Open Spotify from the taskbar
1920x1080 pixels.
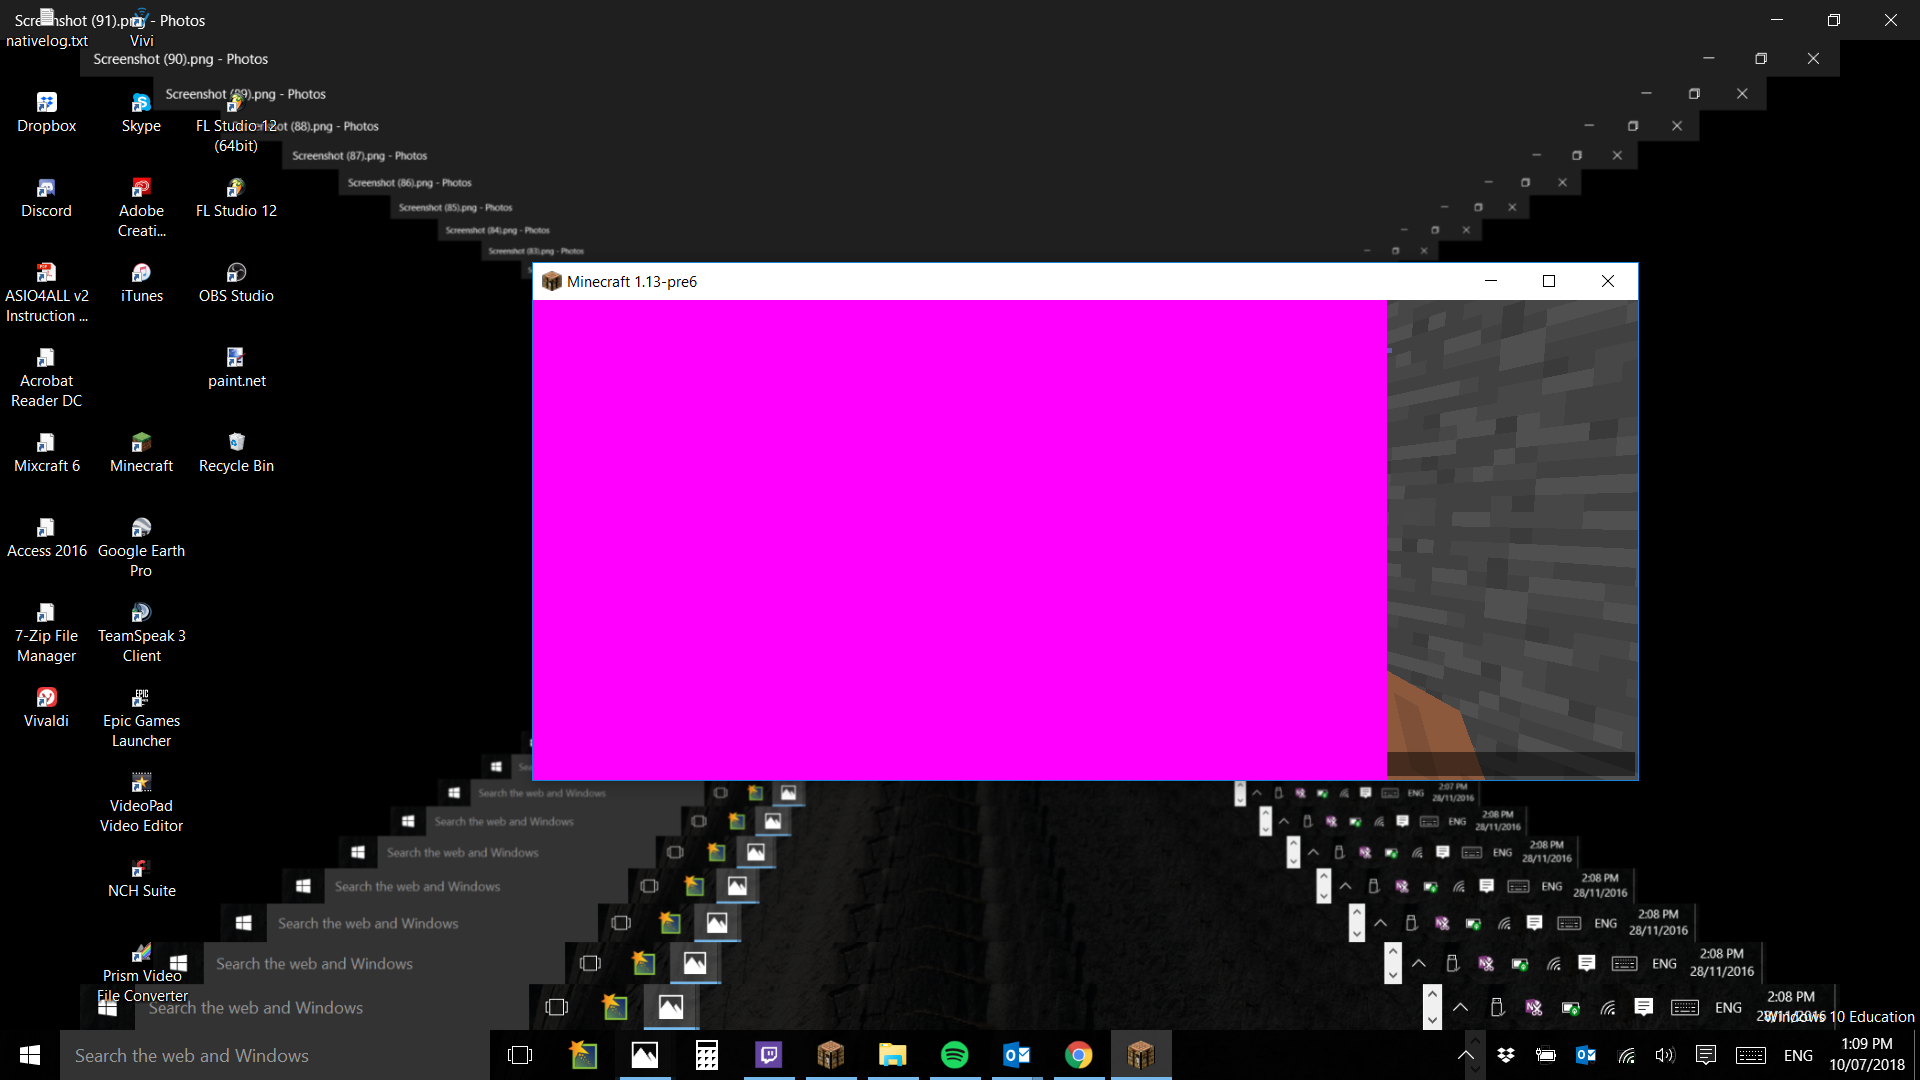[955, 1055]
